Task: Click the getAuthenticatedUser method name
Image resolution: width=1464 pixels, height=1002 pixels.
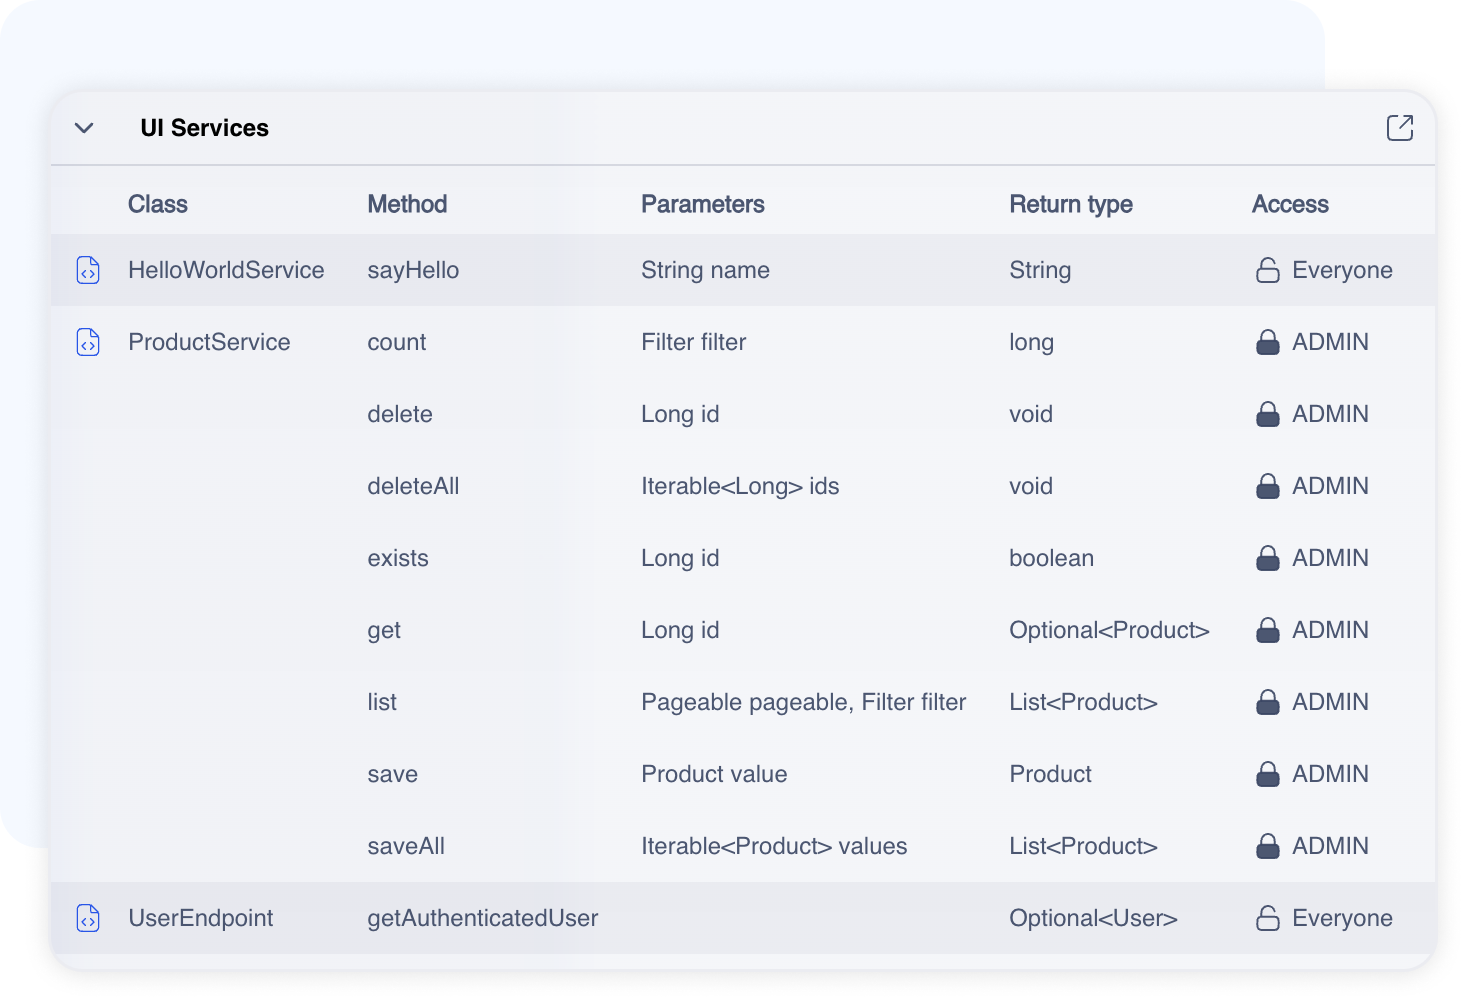Action: tap(483, 918)
